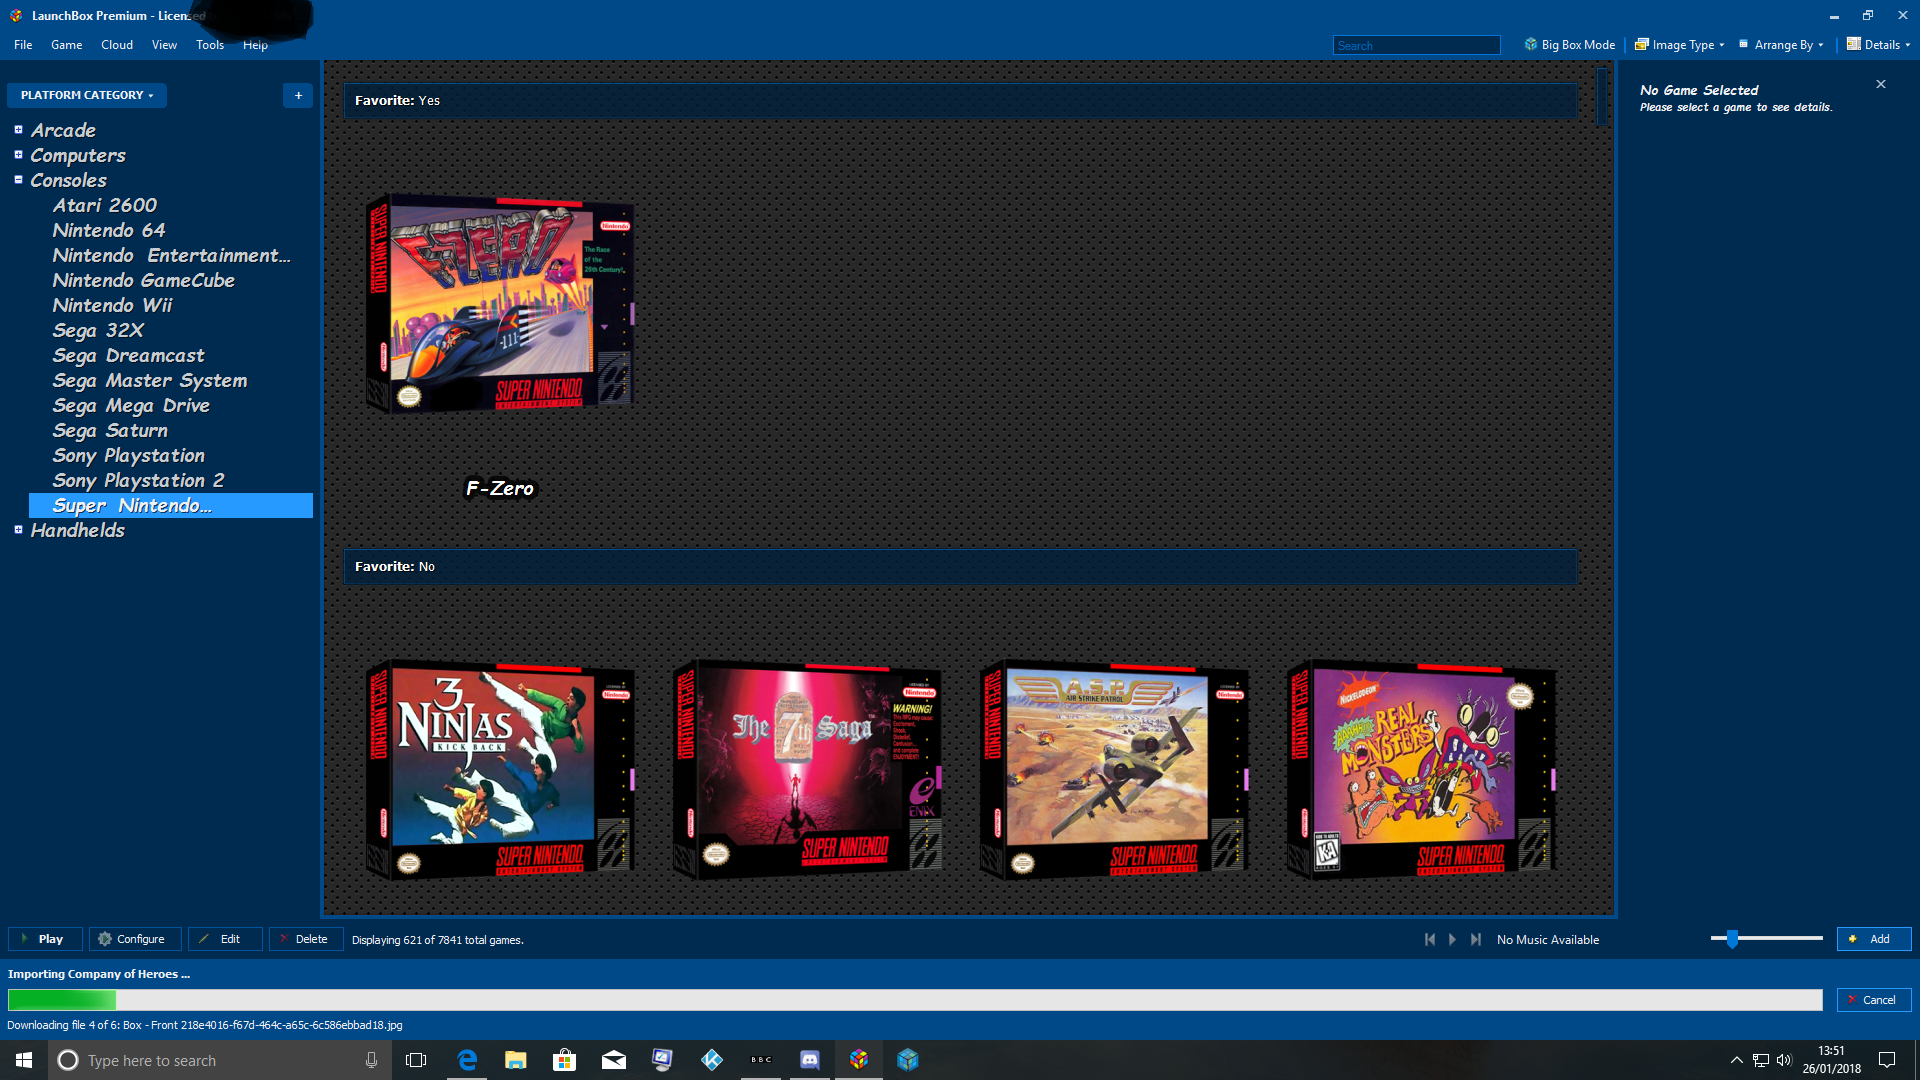This screenshot has width=1920, height=1080.
Task: Select Nintendo 64 platform
Action: [x=109, y=230]
